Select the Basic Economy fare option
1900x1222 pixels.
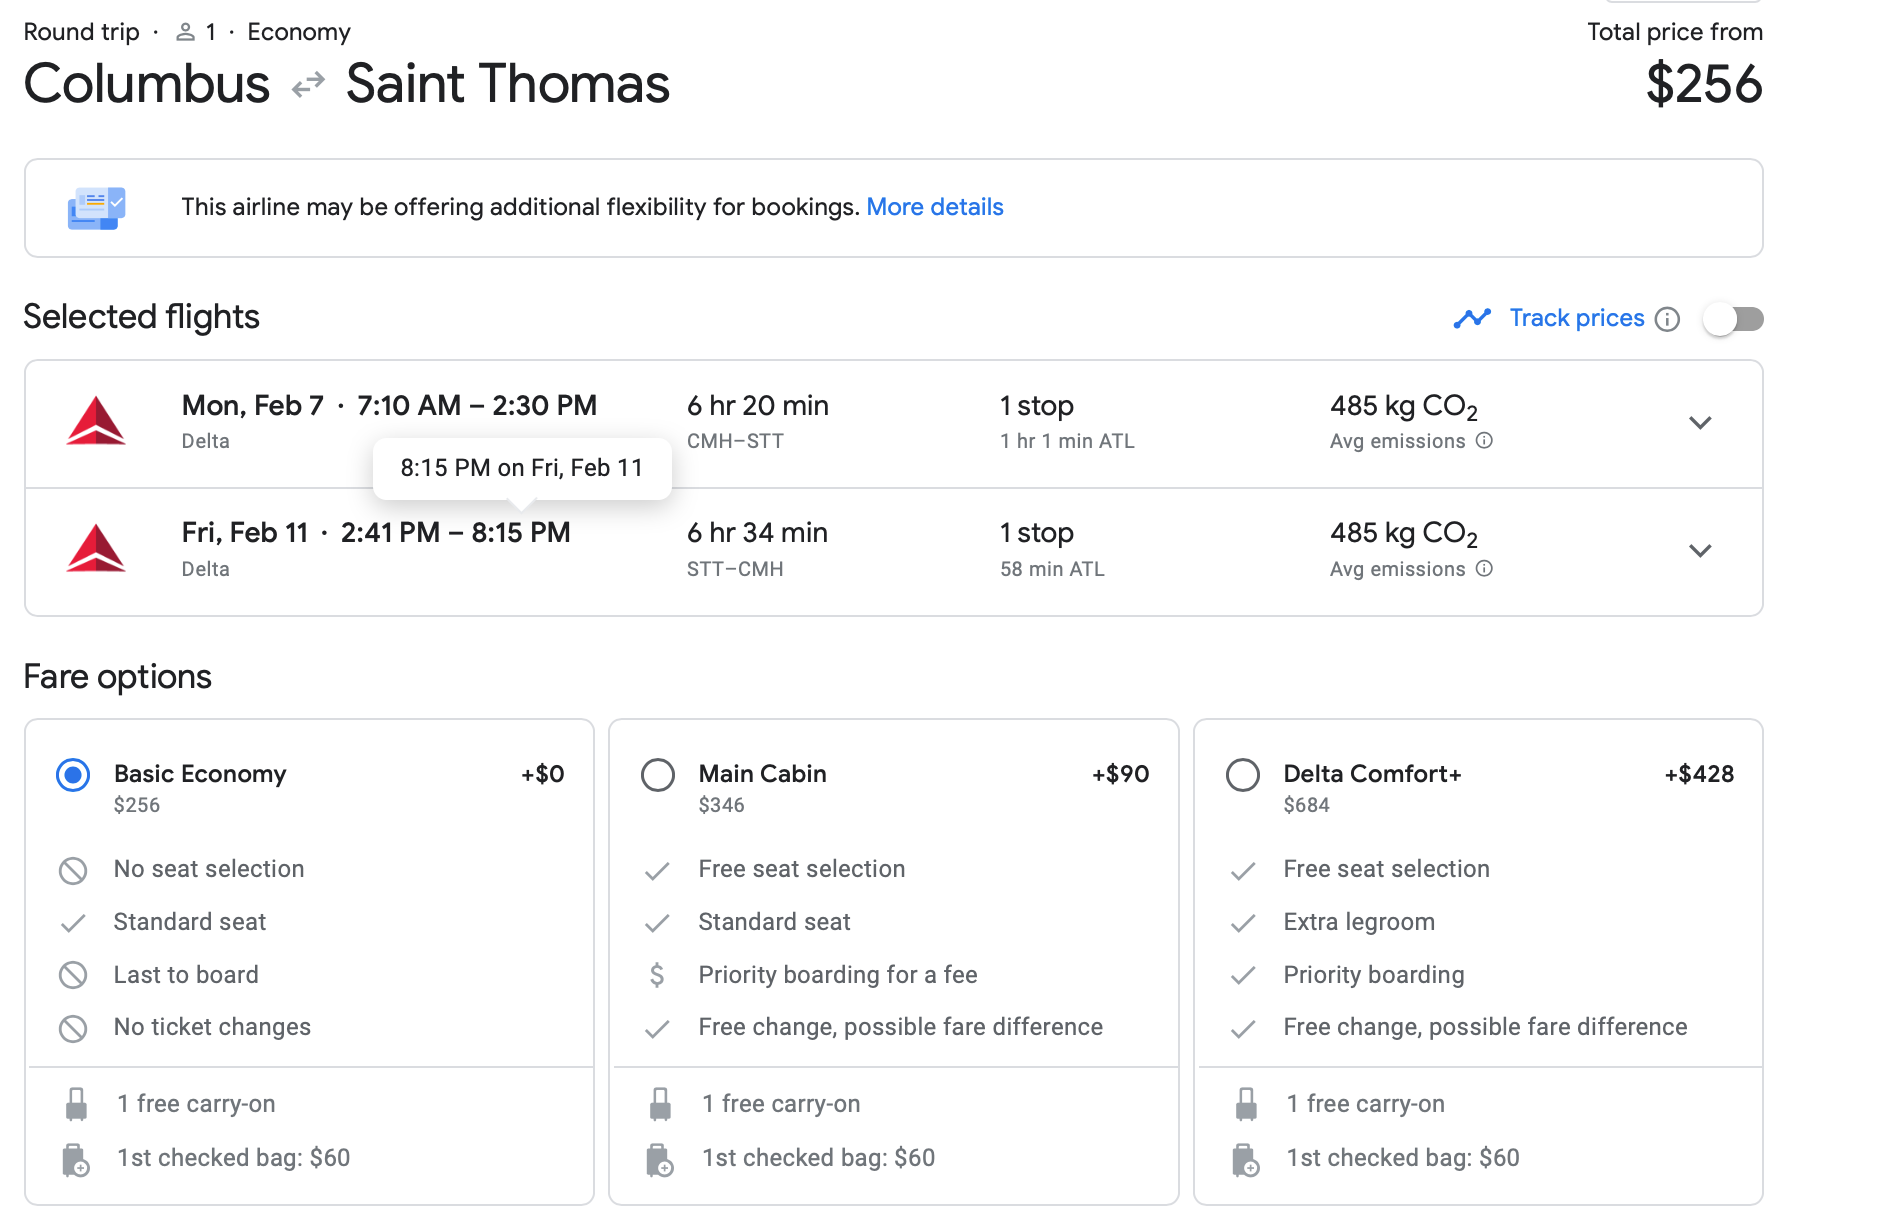(73, 775)
